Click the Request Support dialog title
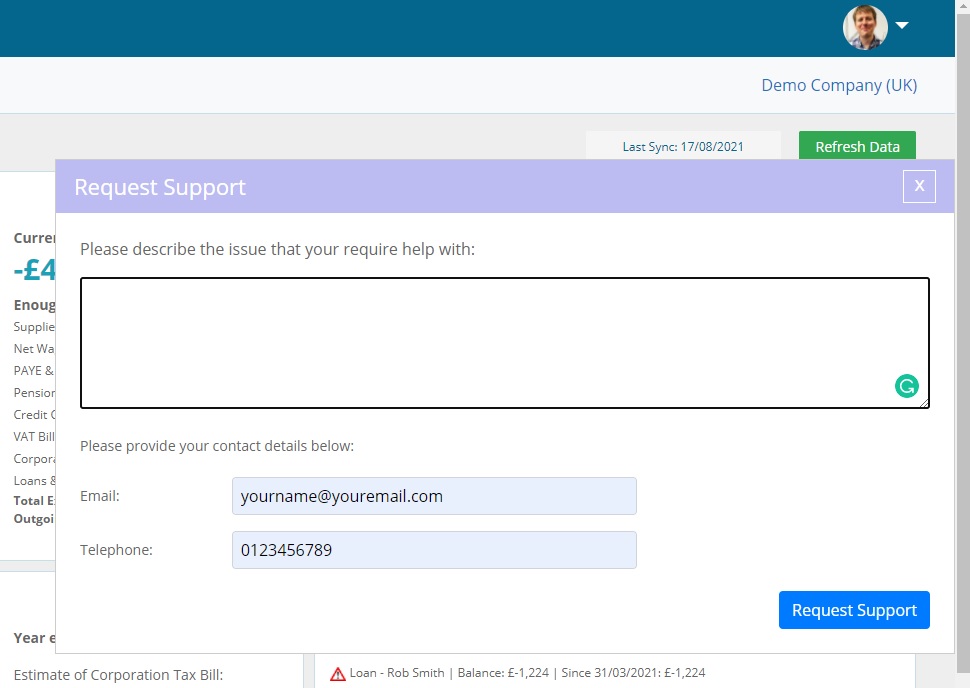The image size is (970, 688). [159, 187]
